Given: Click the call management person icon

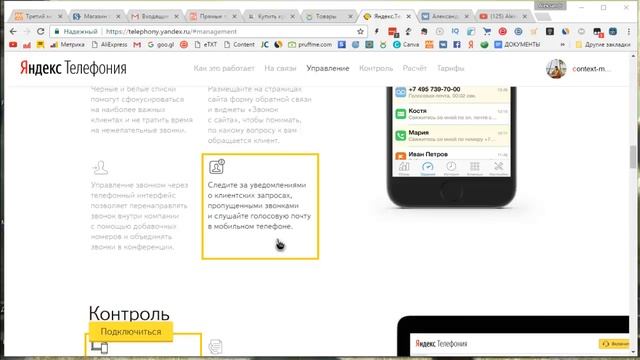Looking at the screenshot, I should tap(100, 167).
